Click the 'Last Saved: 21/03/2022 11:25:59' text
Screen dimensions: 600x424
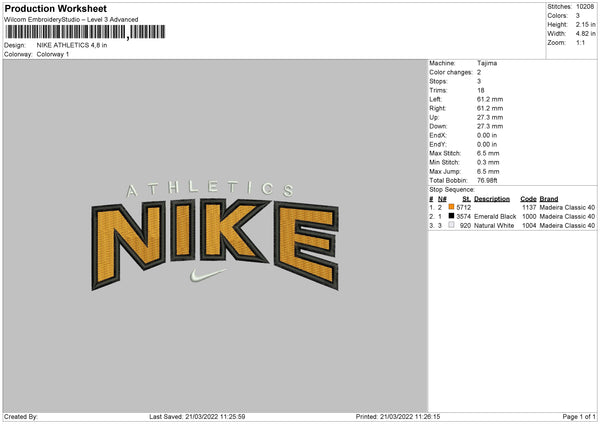pos(197,417)
